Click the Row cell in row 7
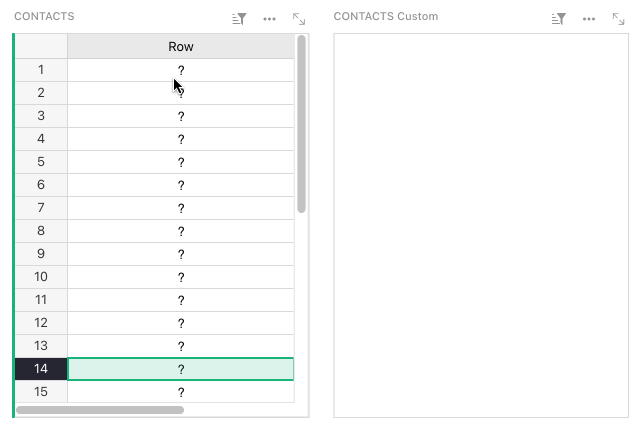639x428 pixels. (181, 208)
